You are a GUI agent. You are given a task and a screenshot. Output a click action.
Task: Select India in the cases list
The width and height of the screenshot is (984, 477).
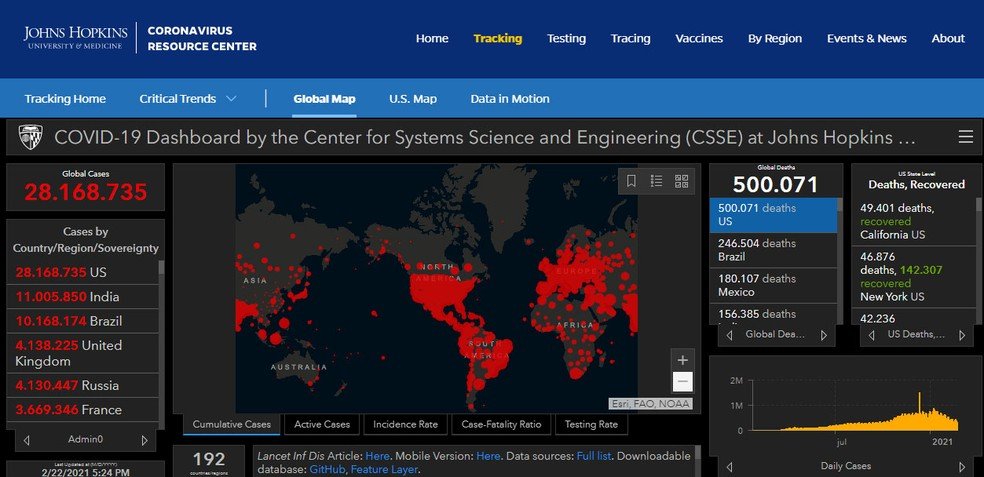(82, 297)
